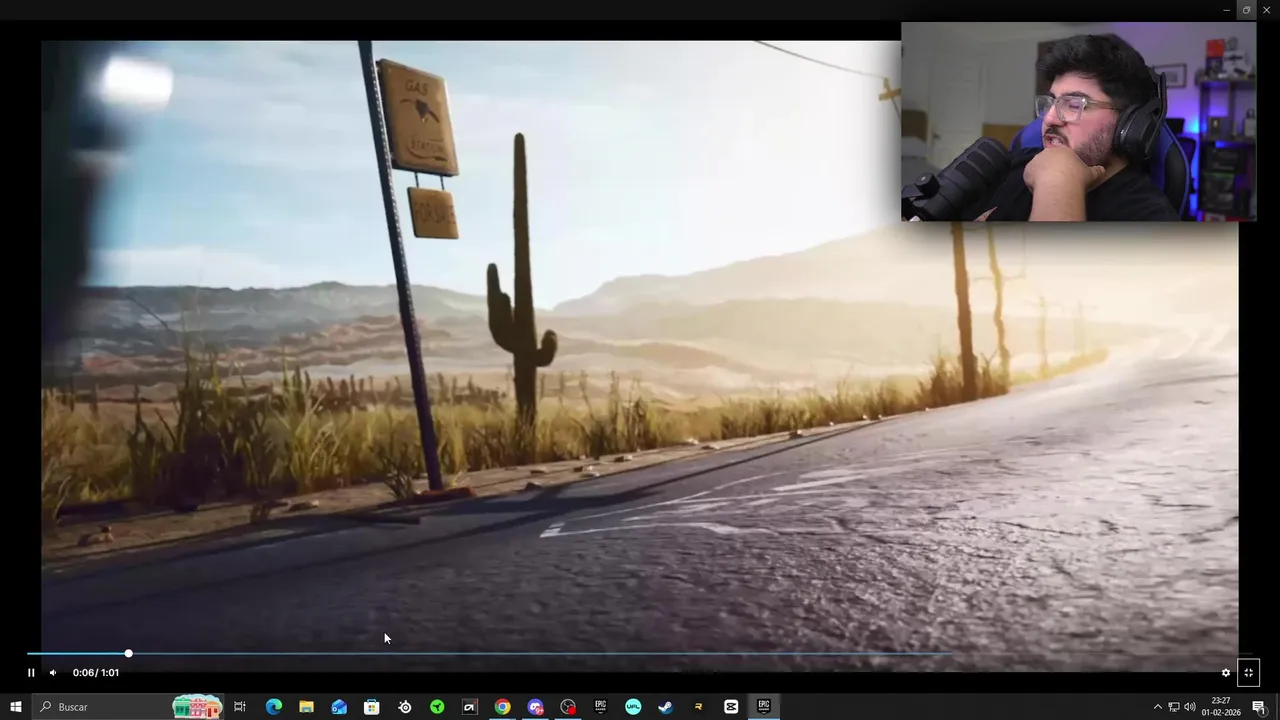Open the first Epic Games icon in the taskbar

601,707
